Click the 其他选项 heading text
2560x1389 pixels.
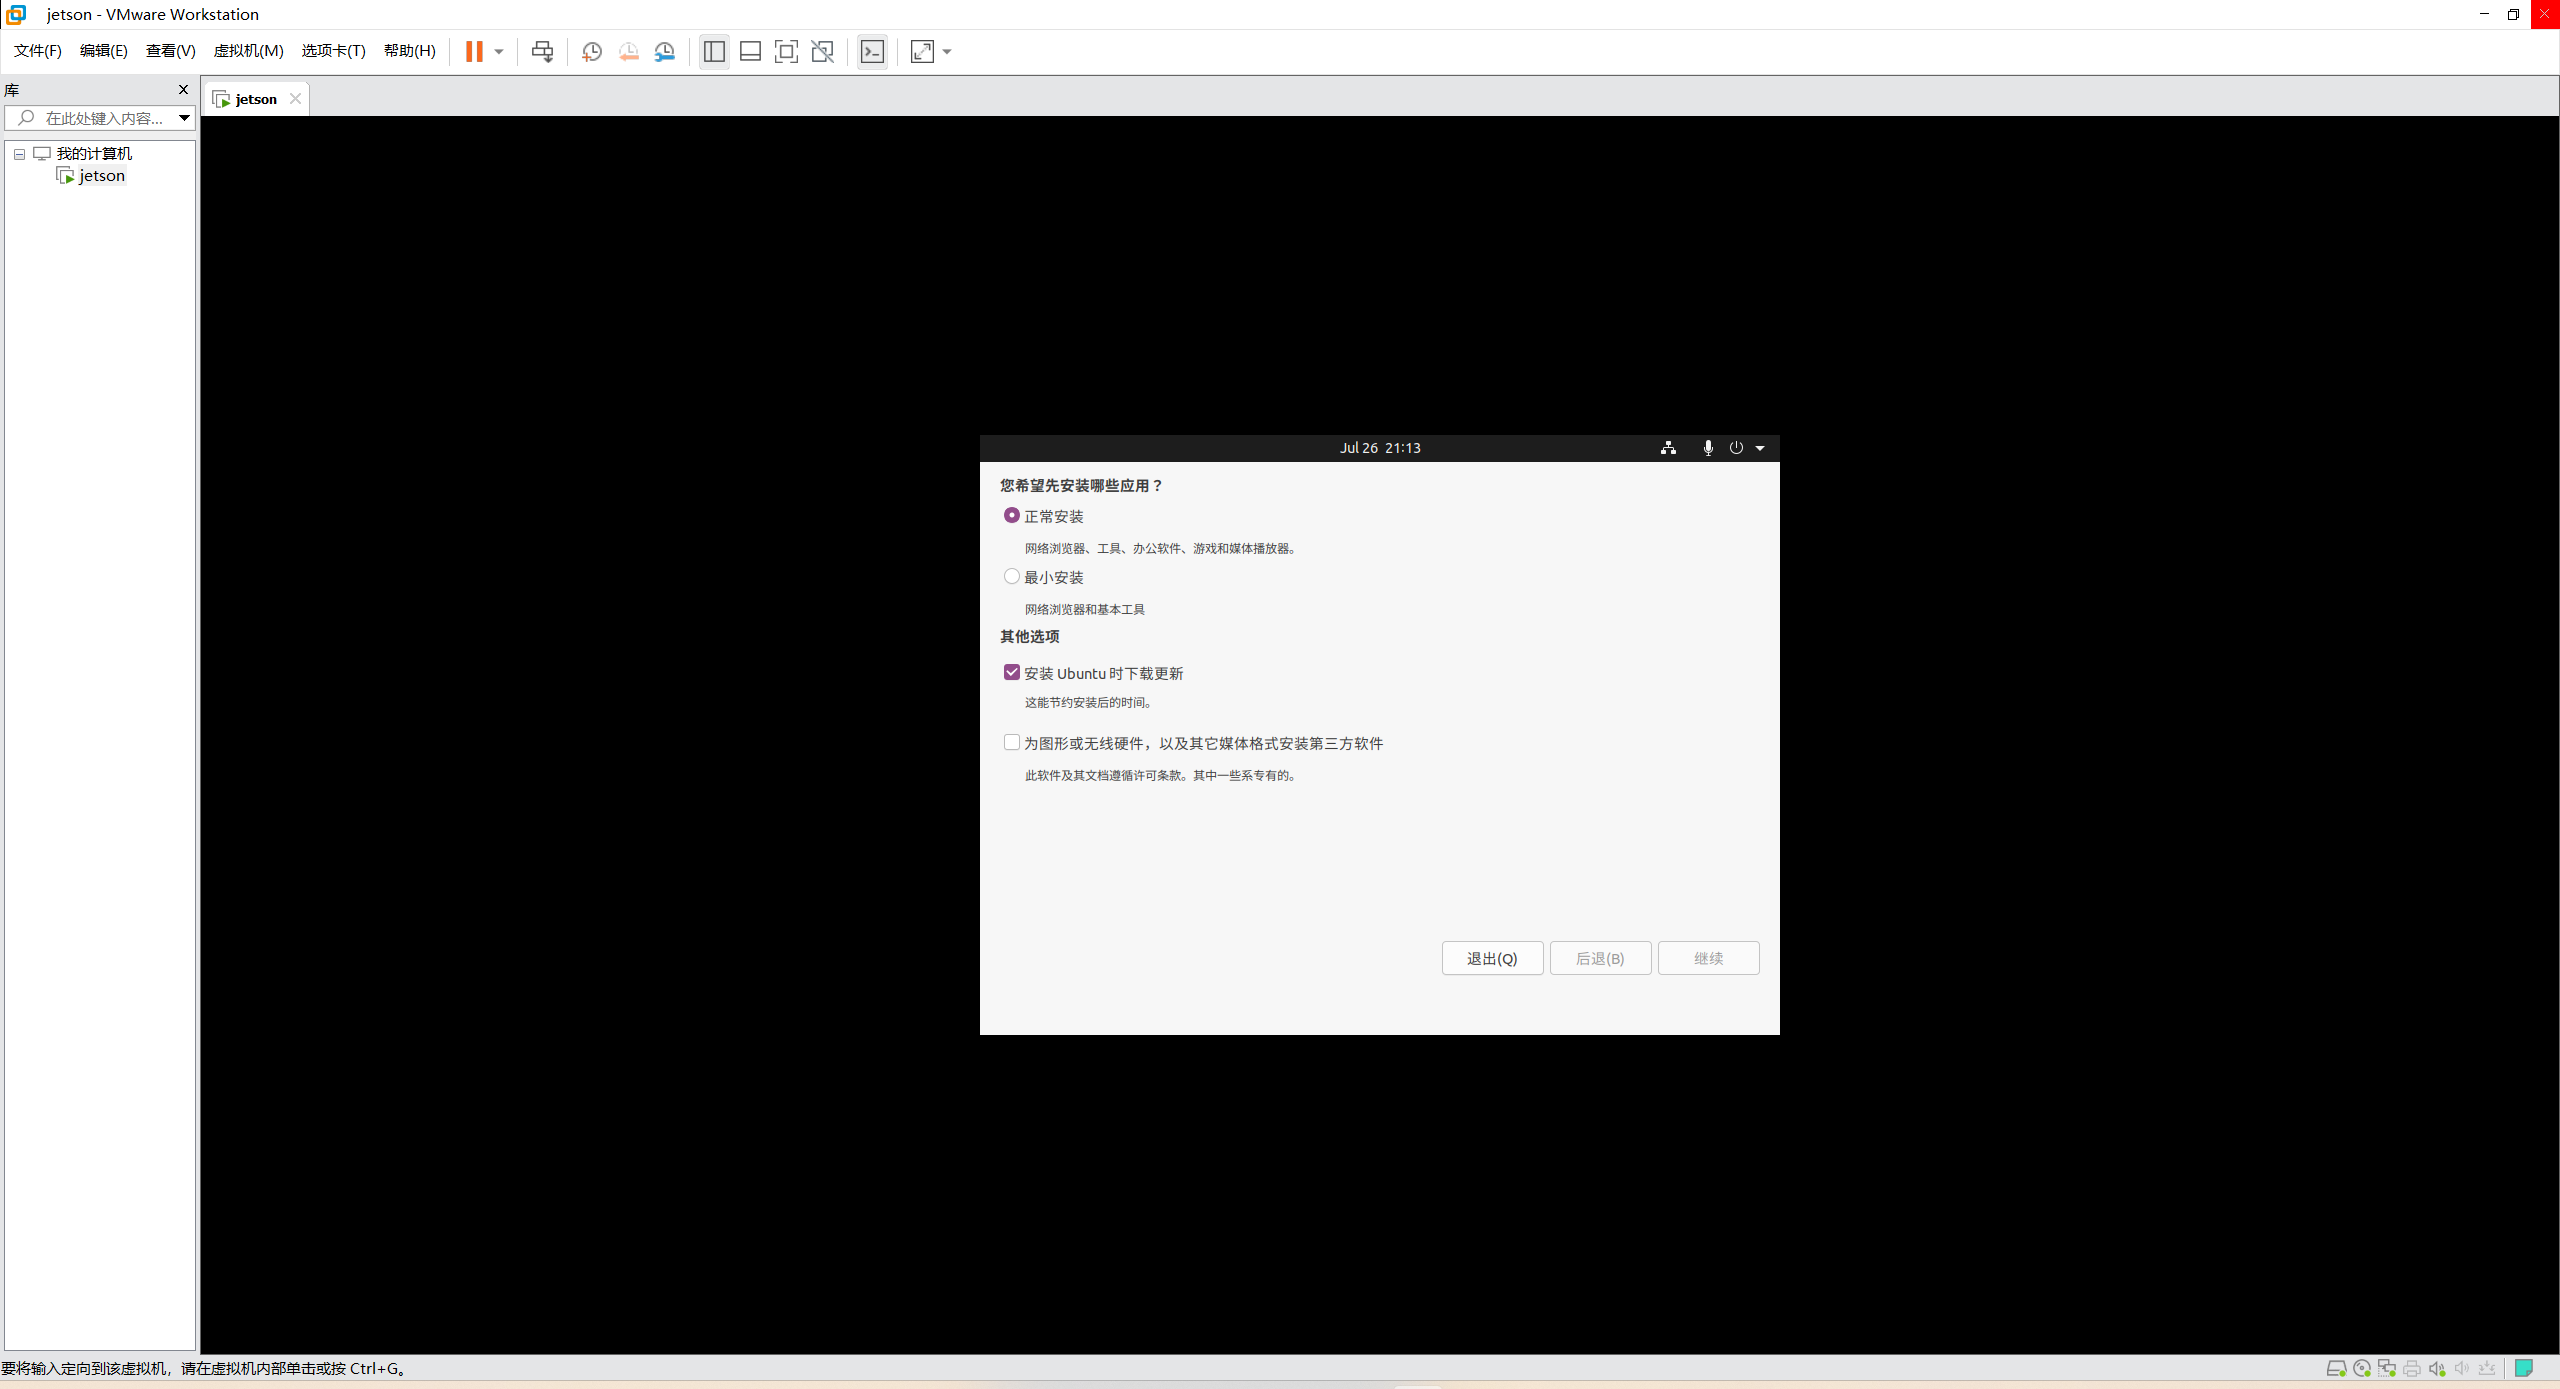(1029, 636)
